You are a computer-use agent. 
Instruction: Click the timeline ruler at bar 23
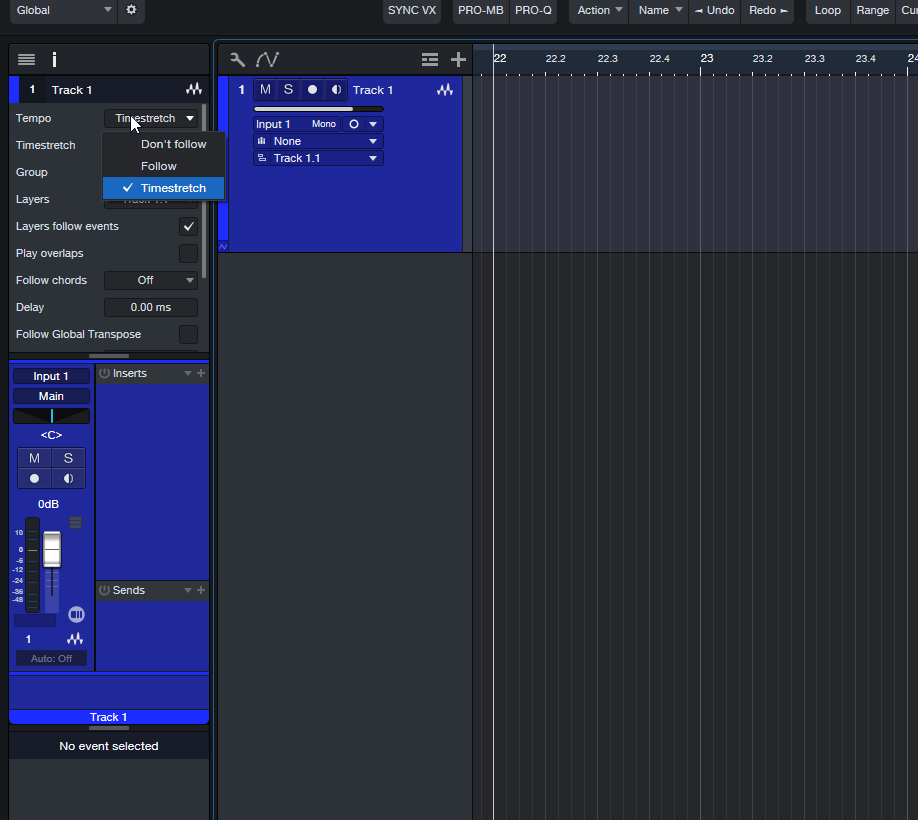point(707,59)
